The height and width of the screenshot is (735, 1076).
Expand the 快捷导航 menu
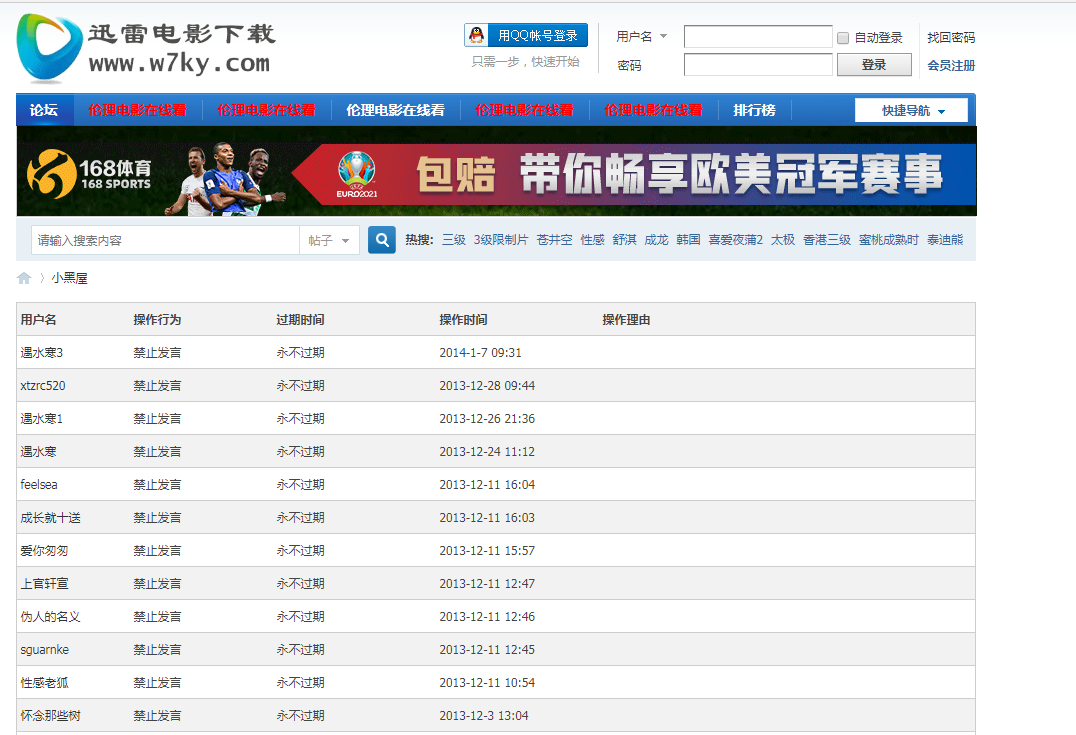(911, 110)
